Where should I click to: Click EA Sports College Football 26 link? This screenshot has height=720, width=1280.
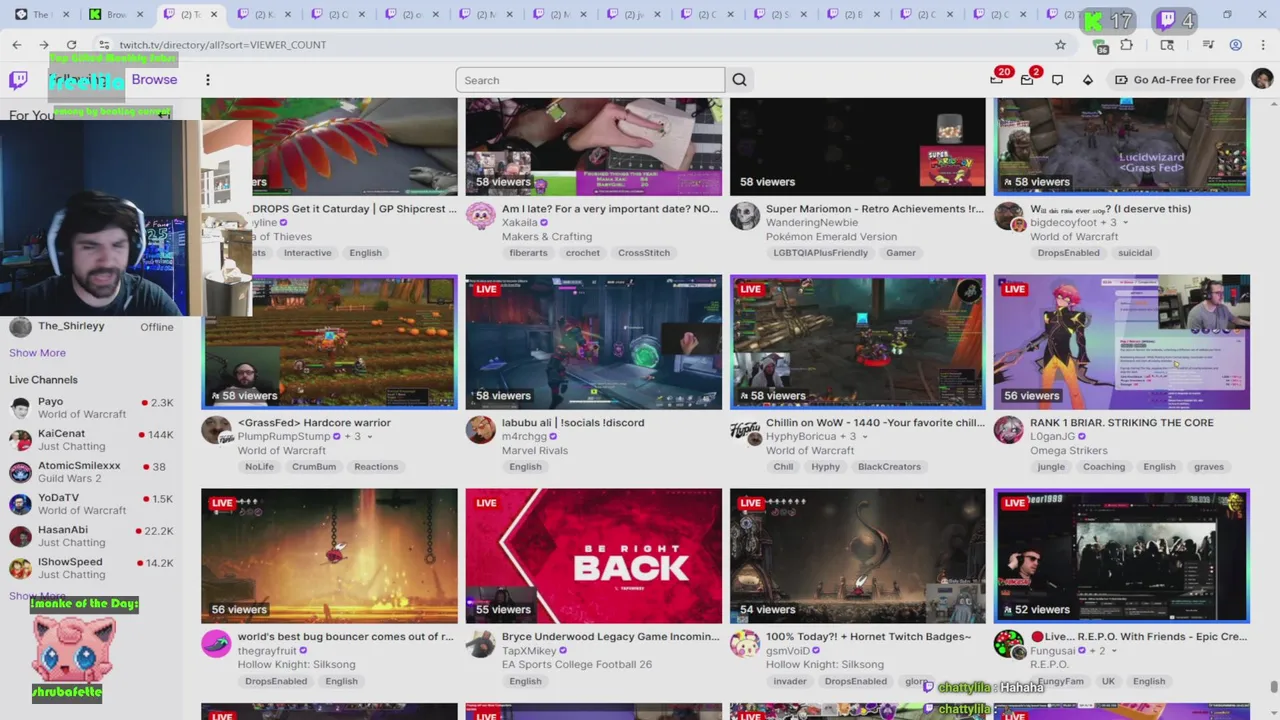point(577,665)
